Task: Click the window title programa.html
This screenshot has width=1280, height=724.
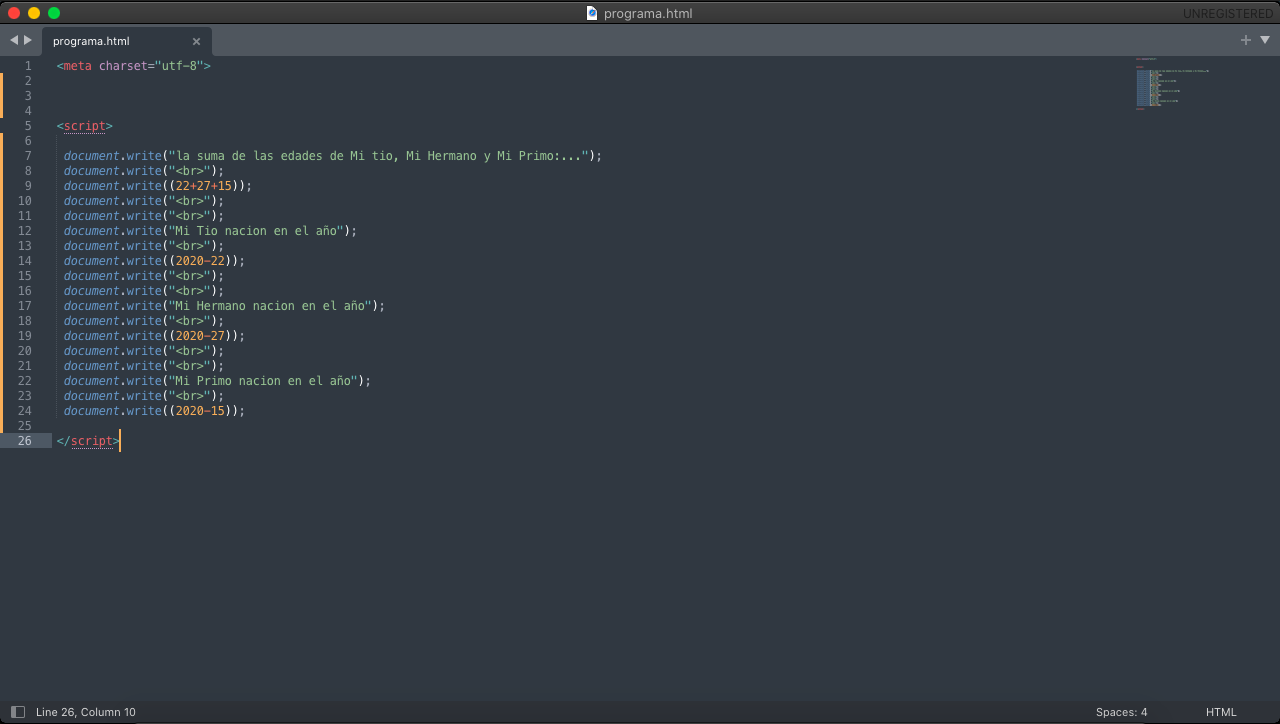Action: 648,14
